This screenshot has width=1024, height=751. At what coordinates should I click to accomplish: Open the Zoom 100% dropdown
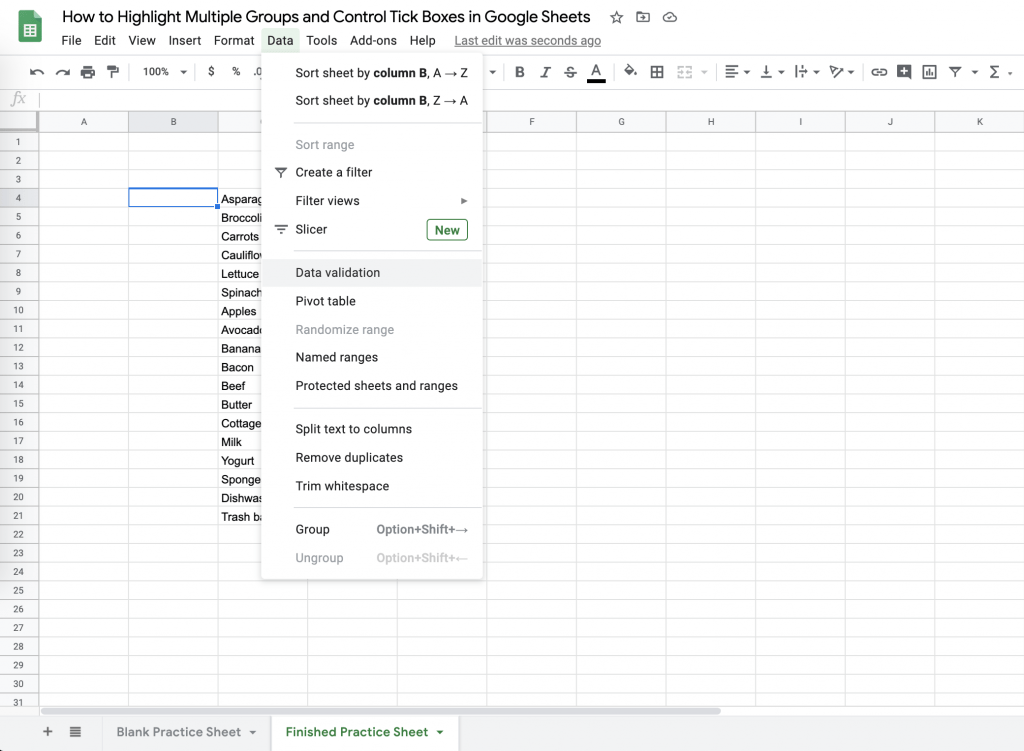[x=160, y=71]
